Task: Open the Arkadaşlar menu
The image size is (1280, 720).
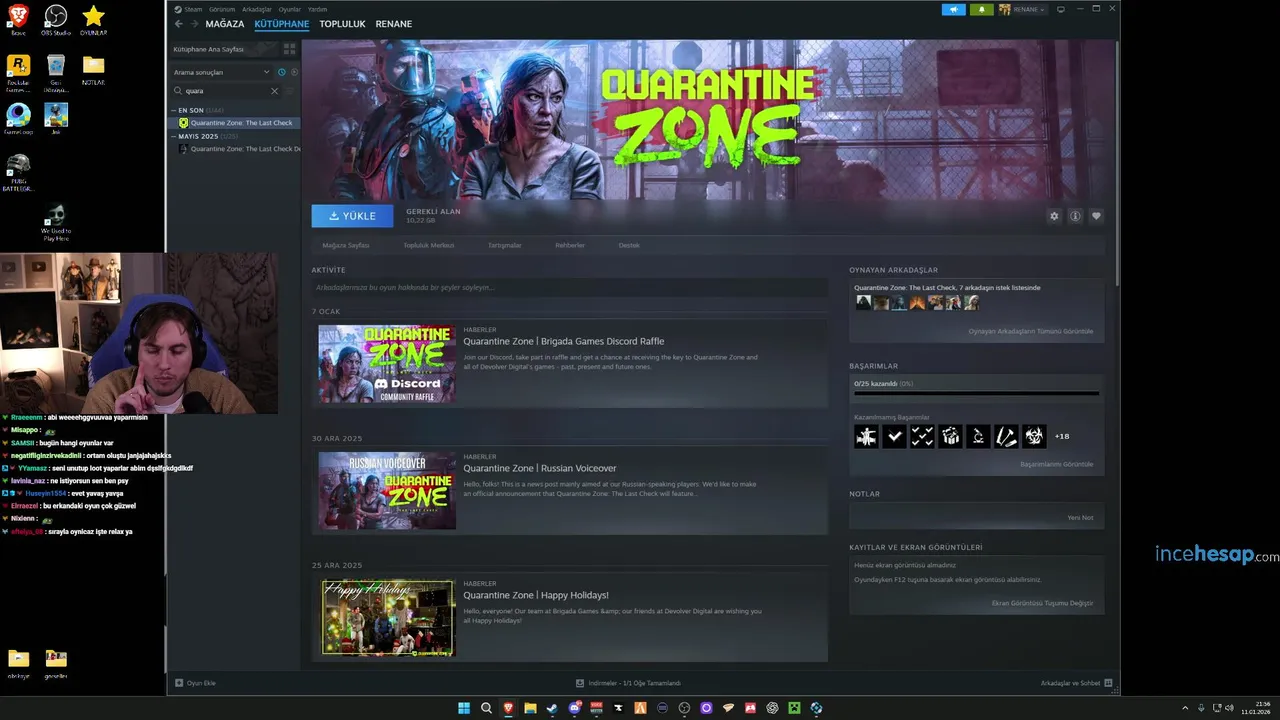Action: tap(257, 9)
